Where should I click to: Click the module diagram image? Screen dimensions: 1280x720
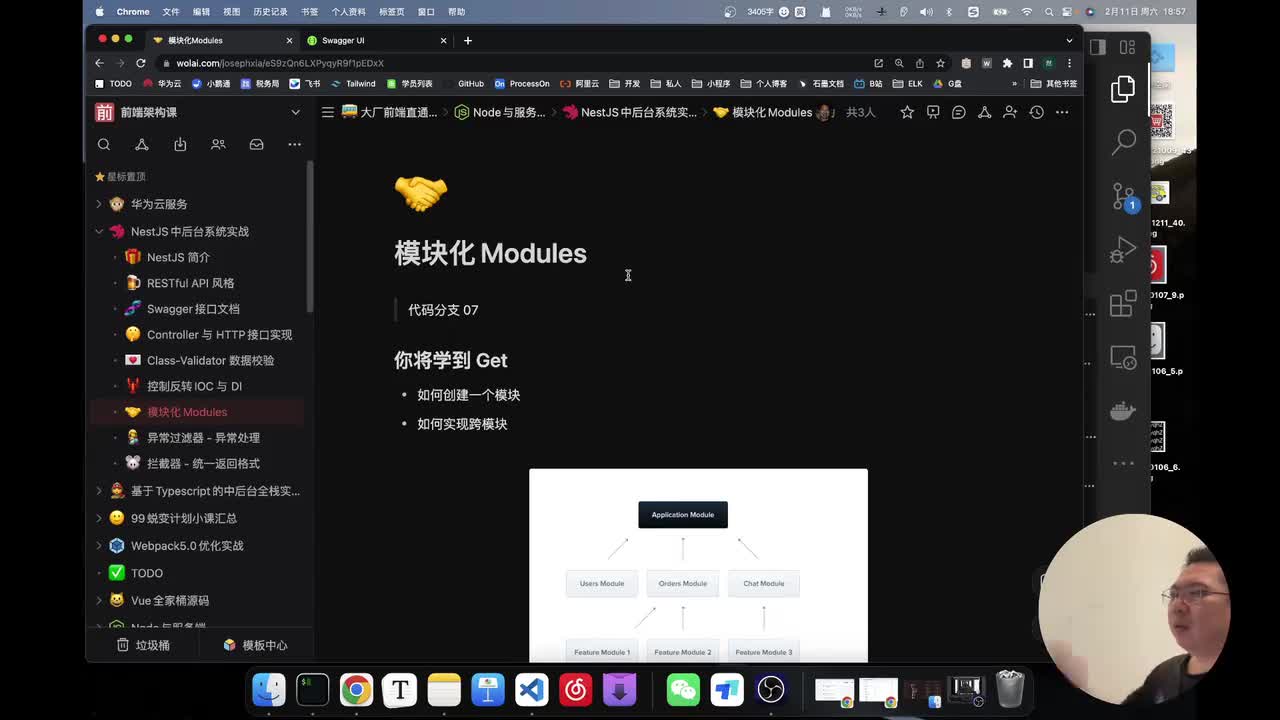point(698,565)
